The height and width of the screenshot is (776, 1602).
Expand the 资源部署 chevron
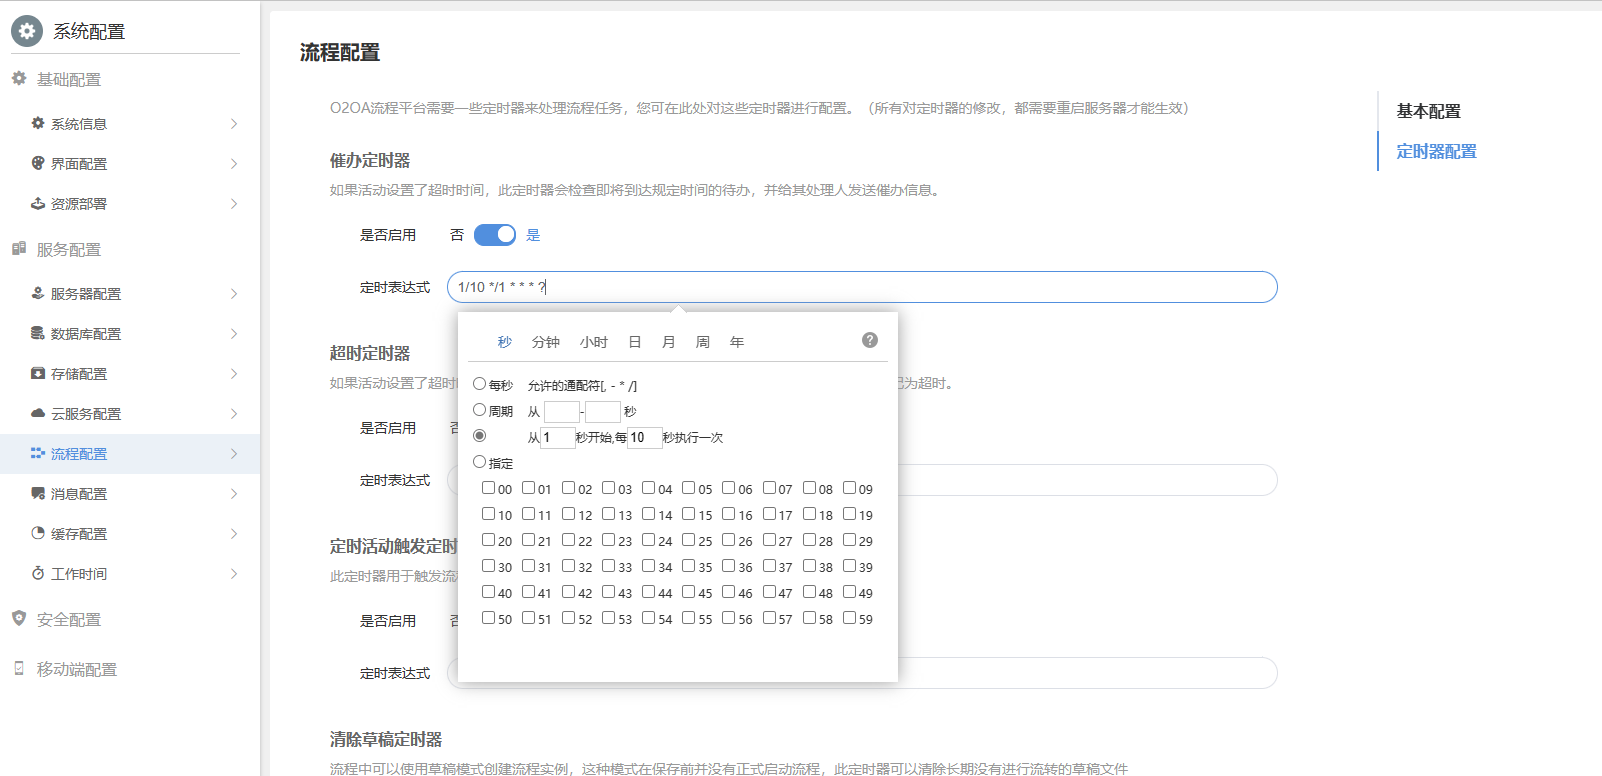coord(234,204)
